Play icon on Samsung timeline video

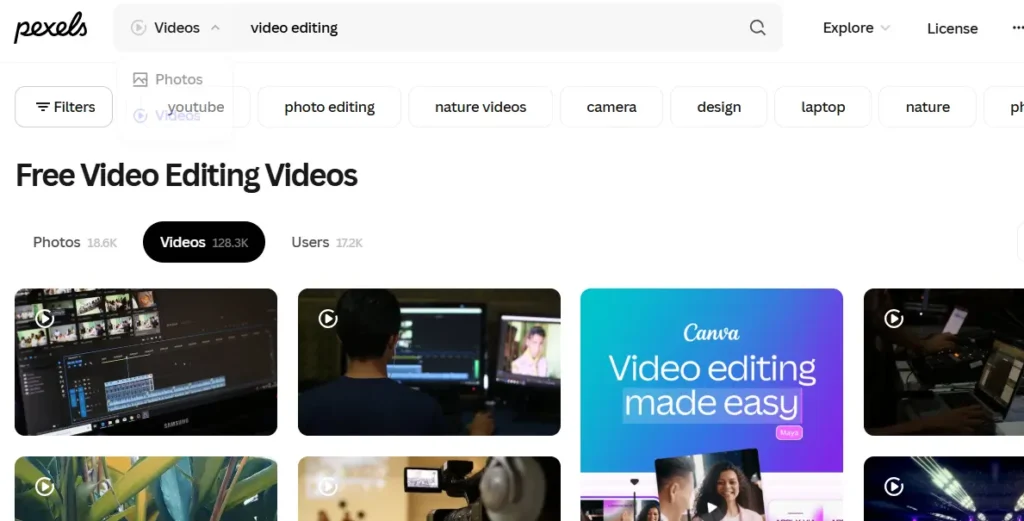[44, 319]
